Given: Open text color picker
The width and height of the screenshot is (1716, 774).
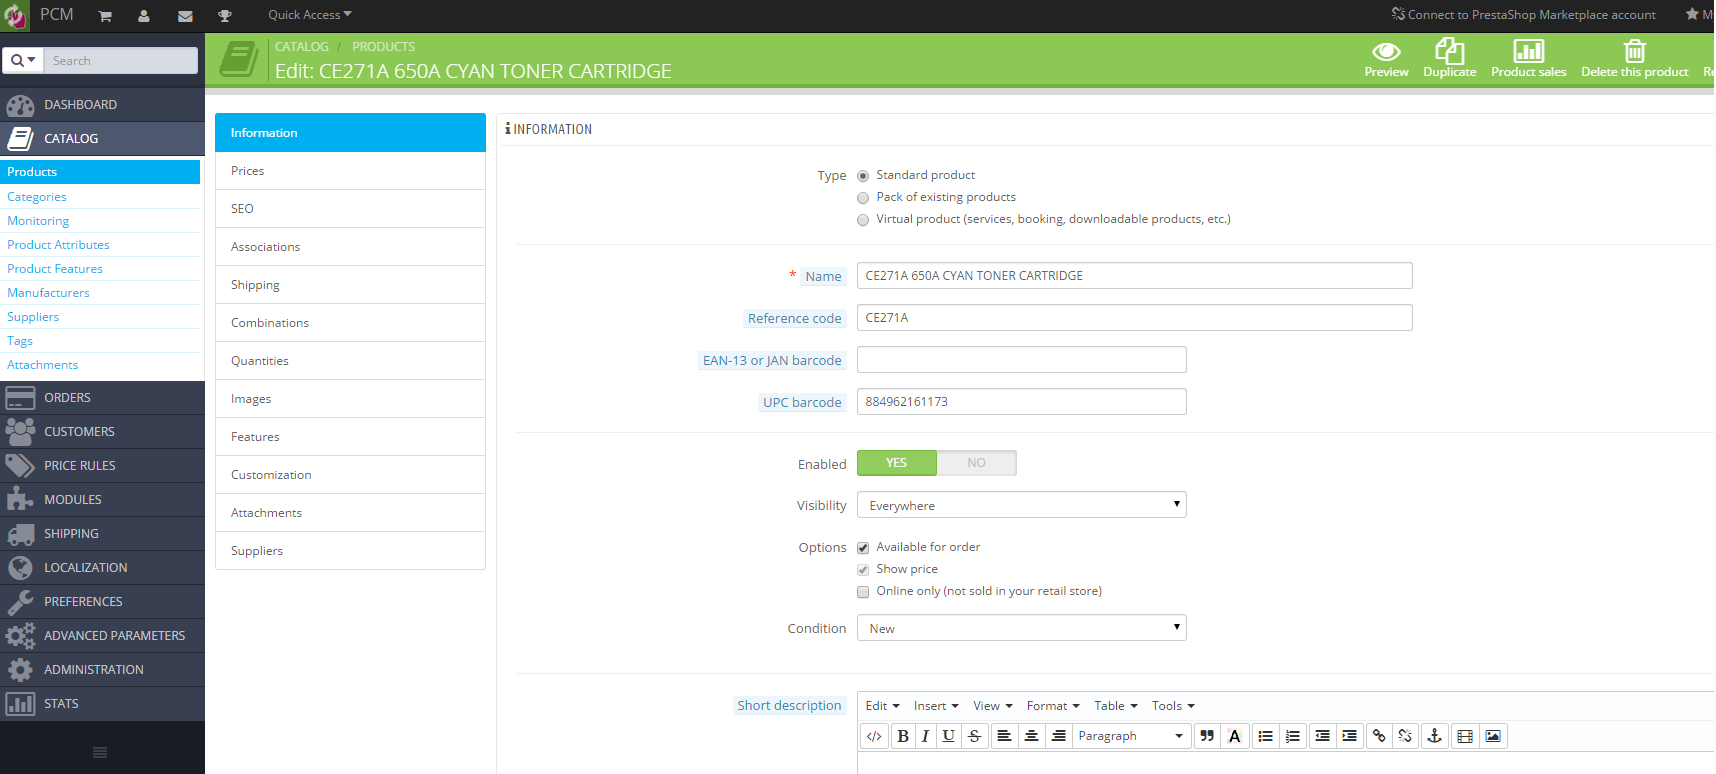Looking at the screenshot, I should [x=1235, y=736].
